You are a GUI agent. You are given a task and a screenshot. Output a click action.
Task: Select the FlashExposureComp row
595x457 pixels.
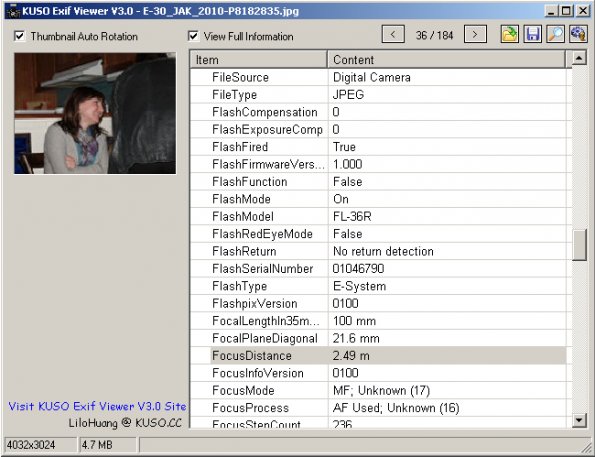(x=378, y=129)
